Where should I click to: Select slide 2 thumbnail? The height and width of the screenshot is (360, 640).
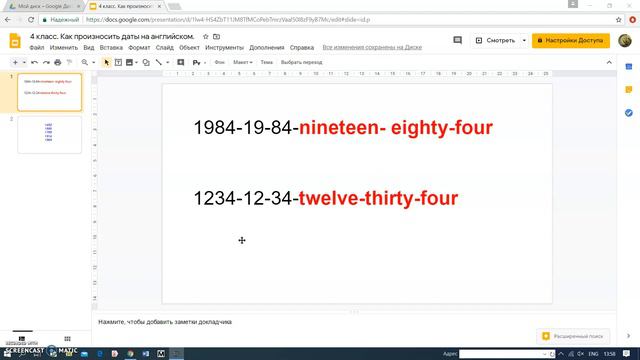click(49, 135)
